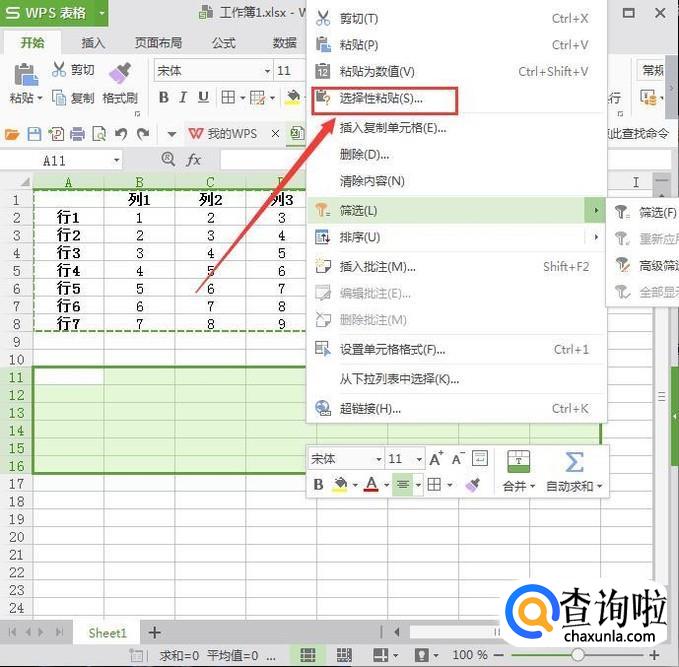Click the select-all corner triangle
The image size is (679, 667).
tap(25, 181)
